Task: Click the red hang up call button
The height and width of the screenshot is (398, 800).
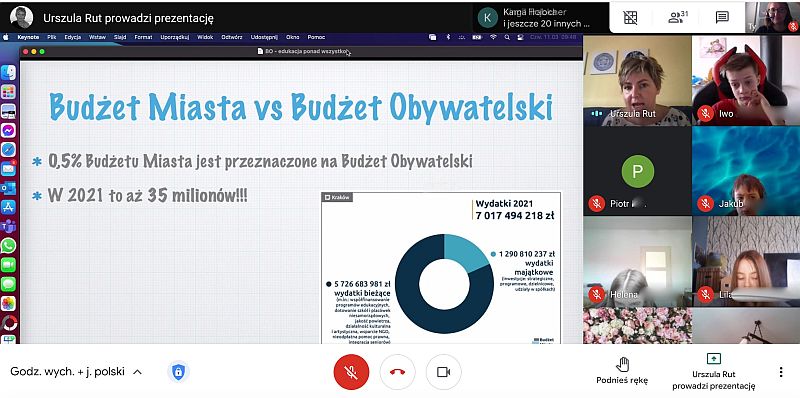Action: 397,372
